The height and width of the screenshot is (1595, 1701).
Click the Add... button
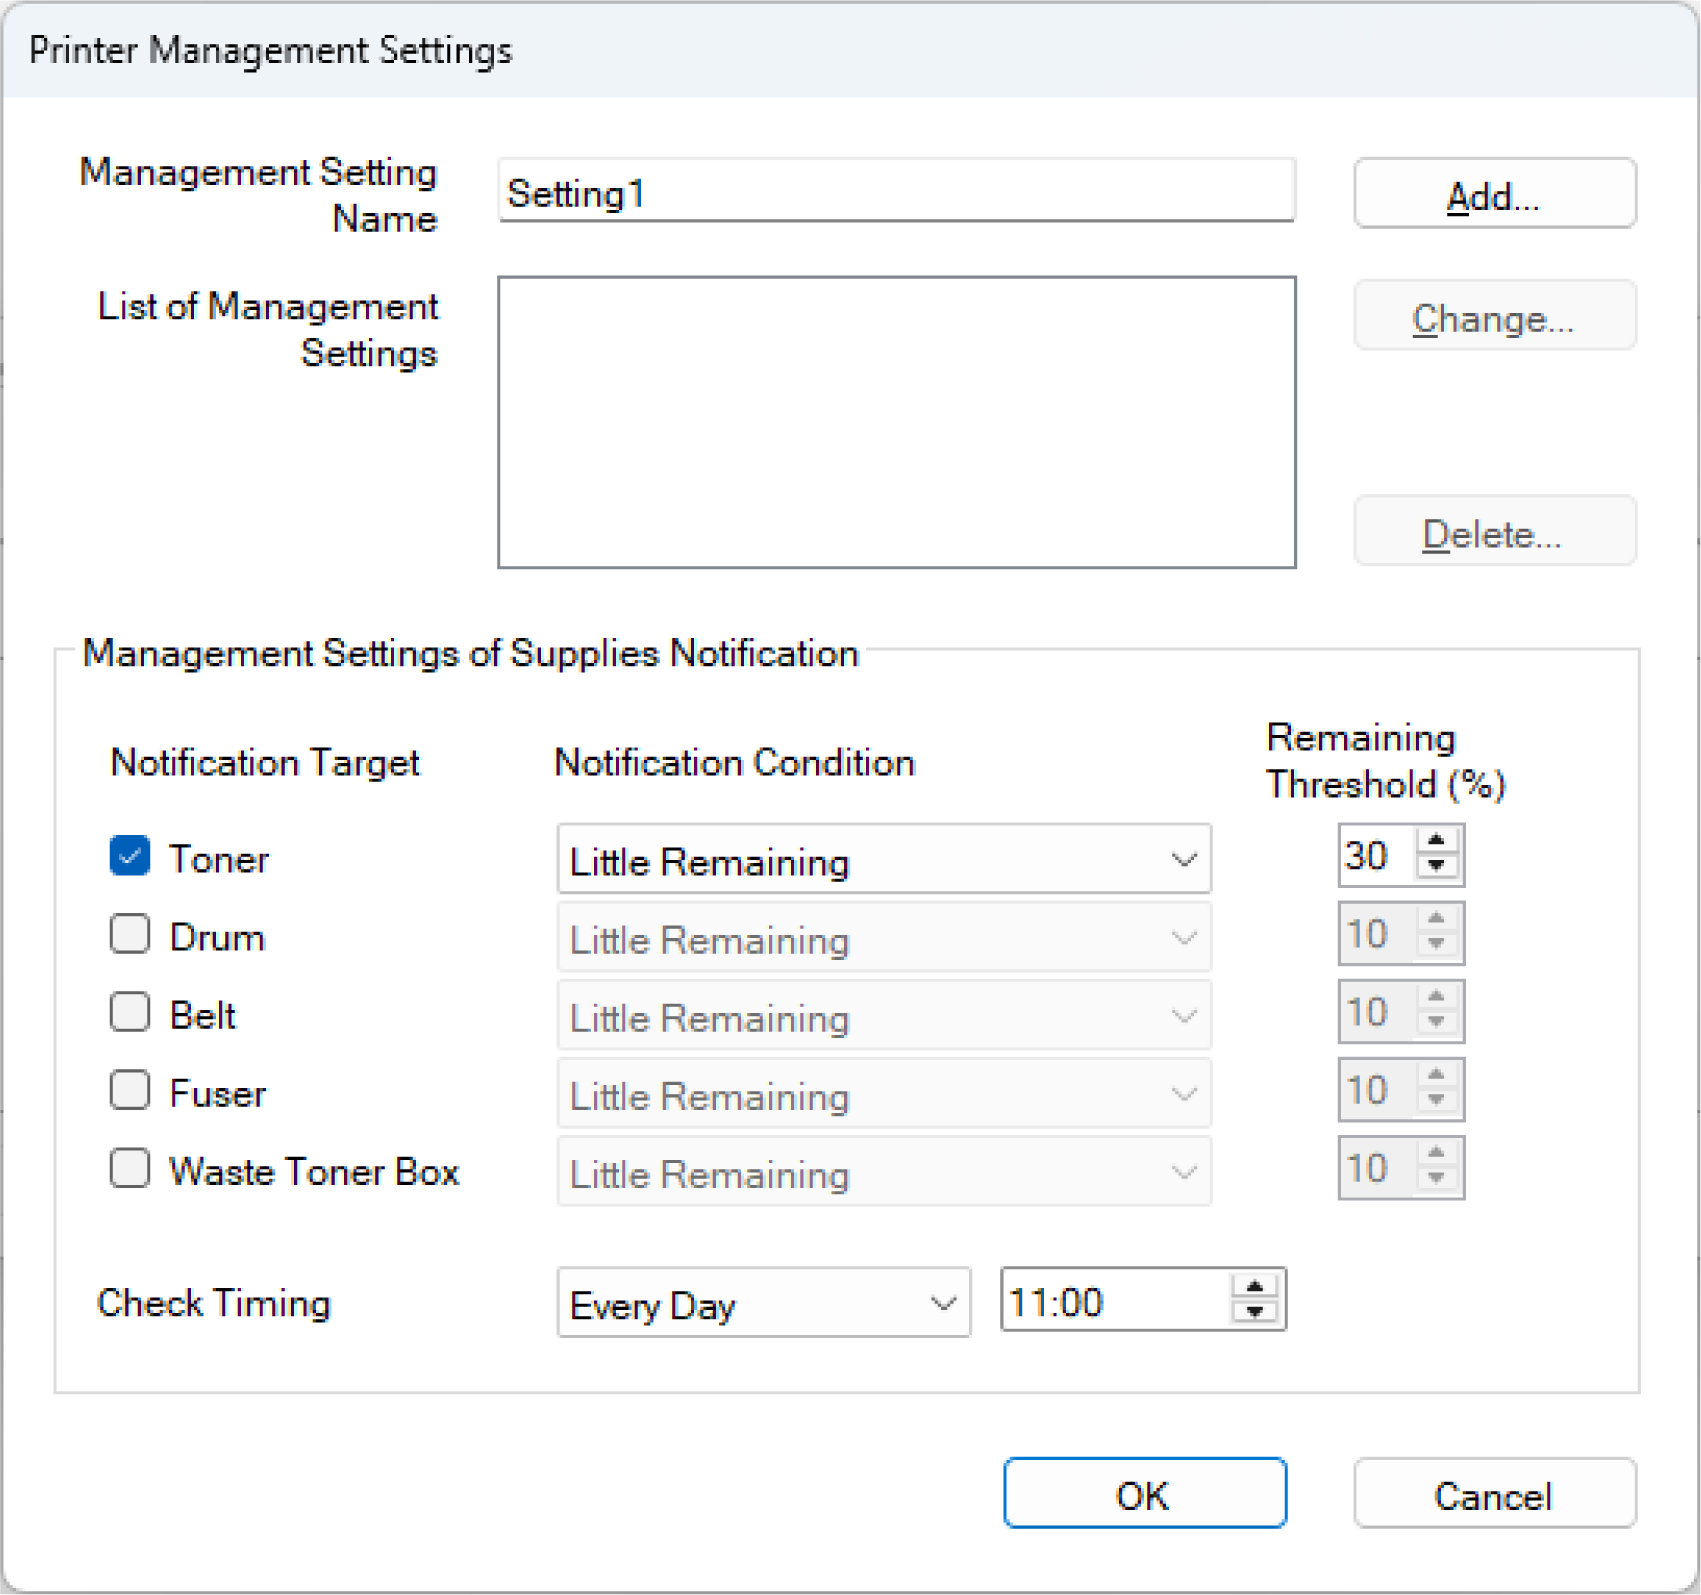pos(1494,194)
